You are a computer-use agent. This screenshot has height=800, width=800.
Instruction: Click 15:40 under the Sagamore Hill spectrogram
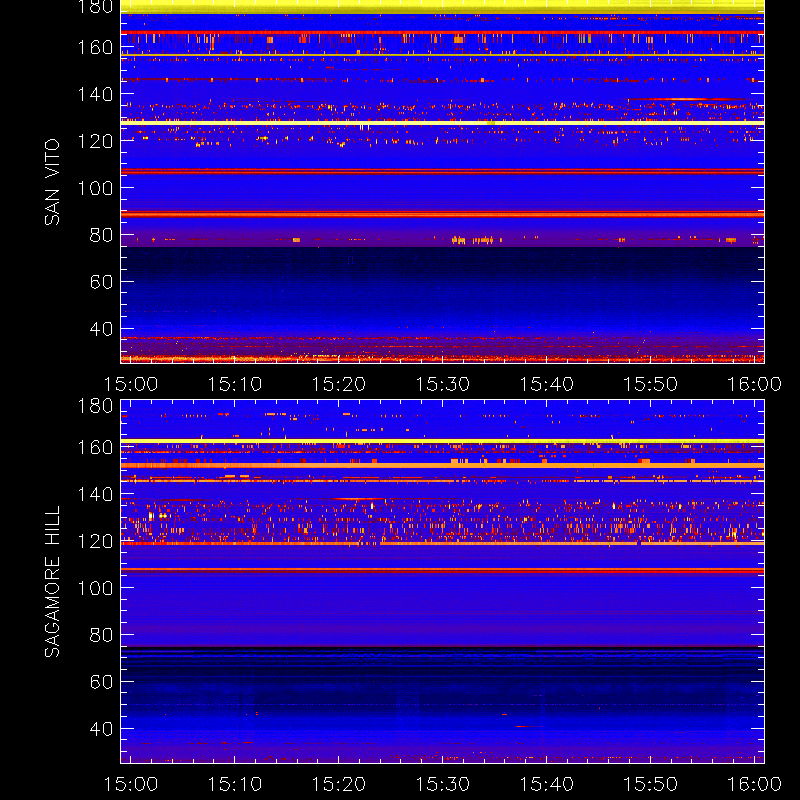546,784
